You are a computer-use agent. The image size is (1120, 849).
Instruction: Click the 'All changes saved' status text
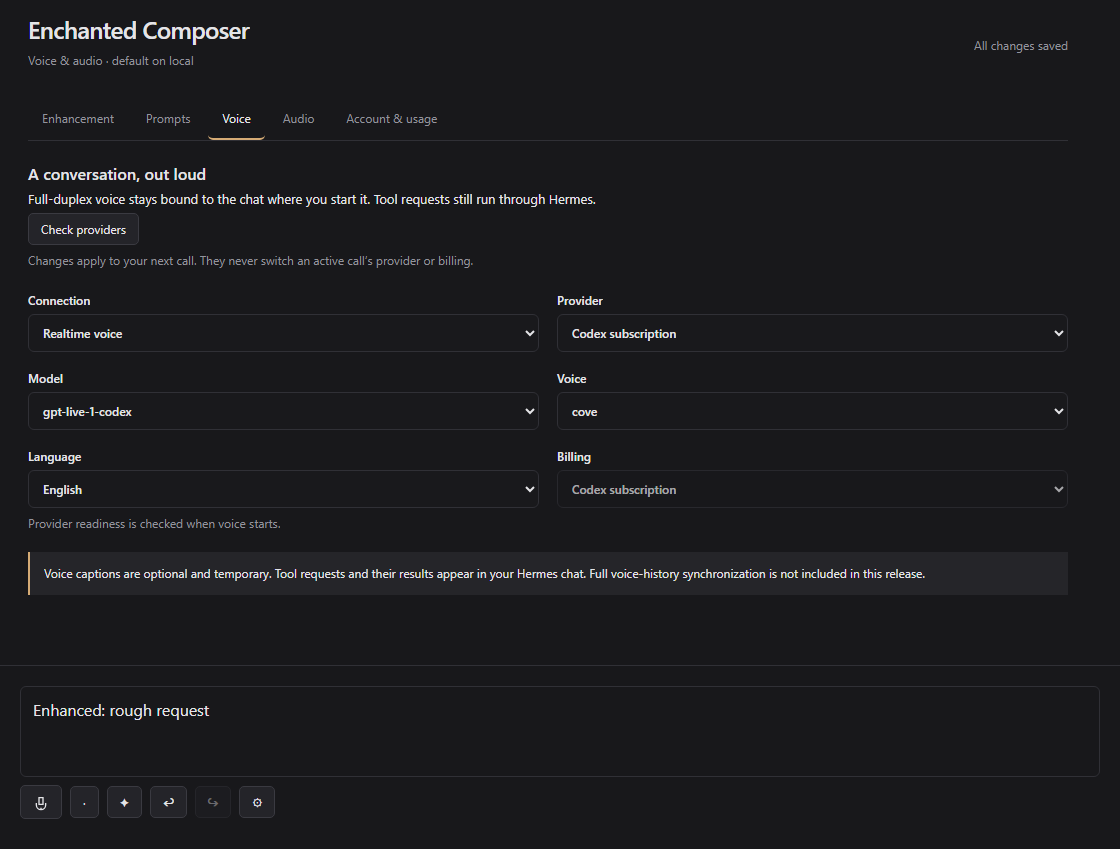tap(1021, 46)
